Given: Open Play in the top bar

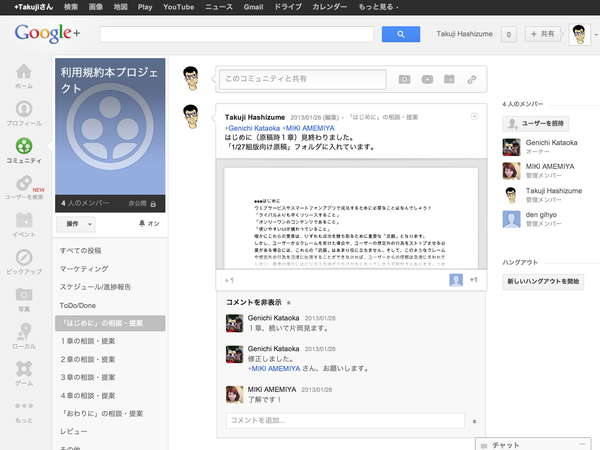Looking at the screenshot, I should point(145,7).
